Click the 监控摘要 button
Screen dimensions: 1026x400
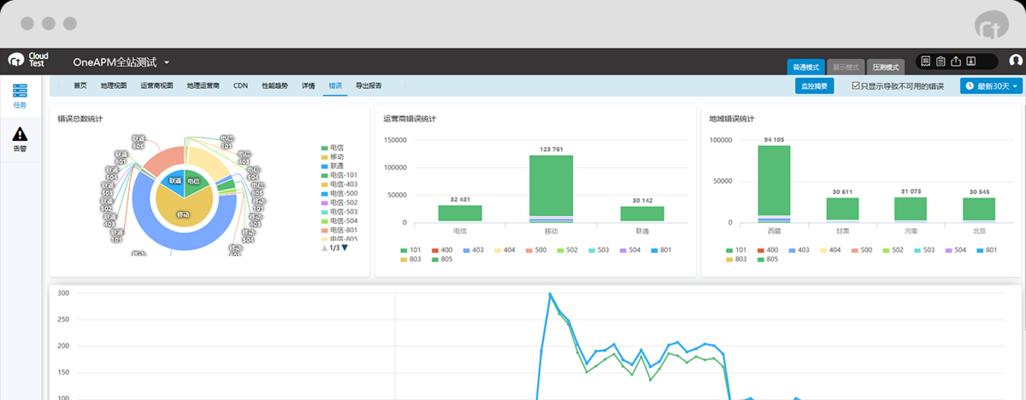[x=815, y=86]
